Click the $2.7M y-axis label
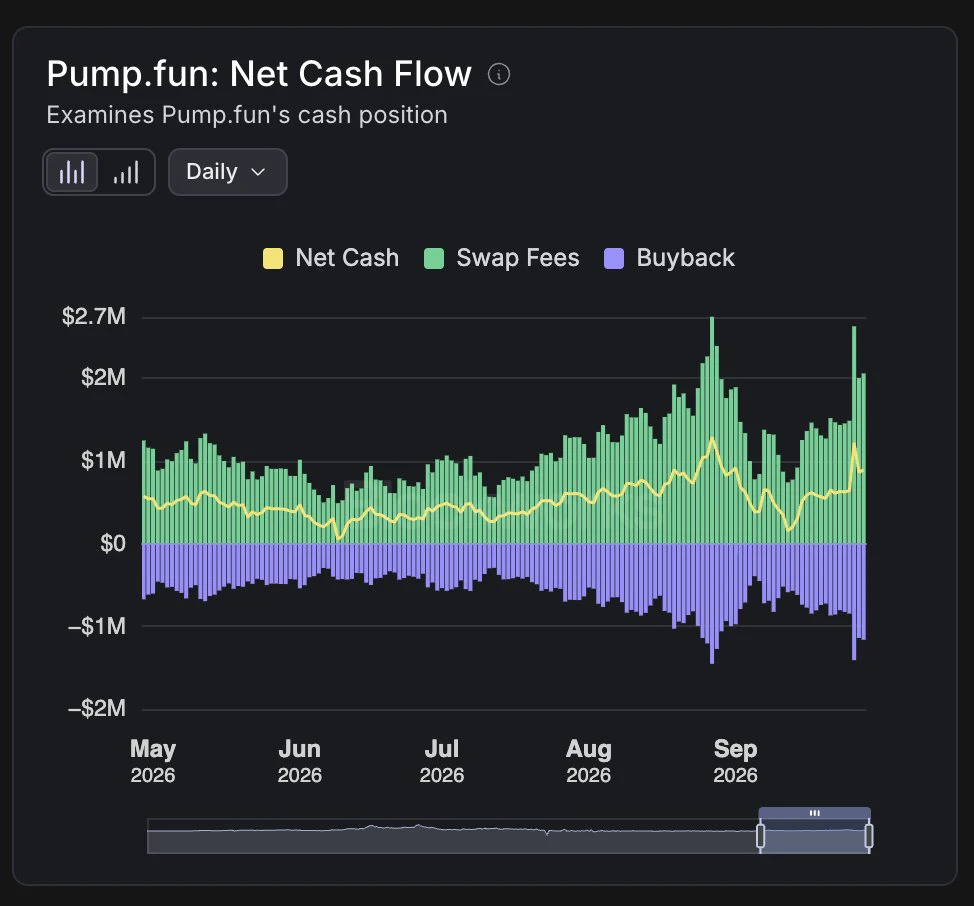 [x=94, y=317]
